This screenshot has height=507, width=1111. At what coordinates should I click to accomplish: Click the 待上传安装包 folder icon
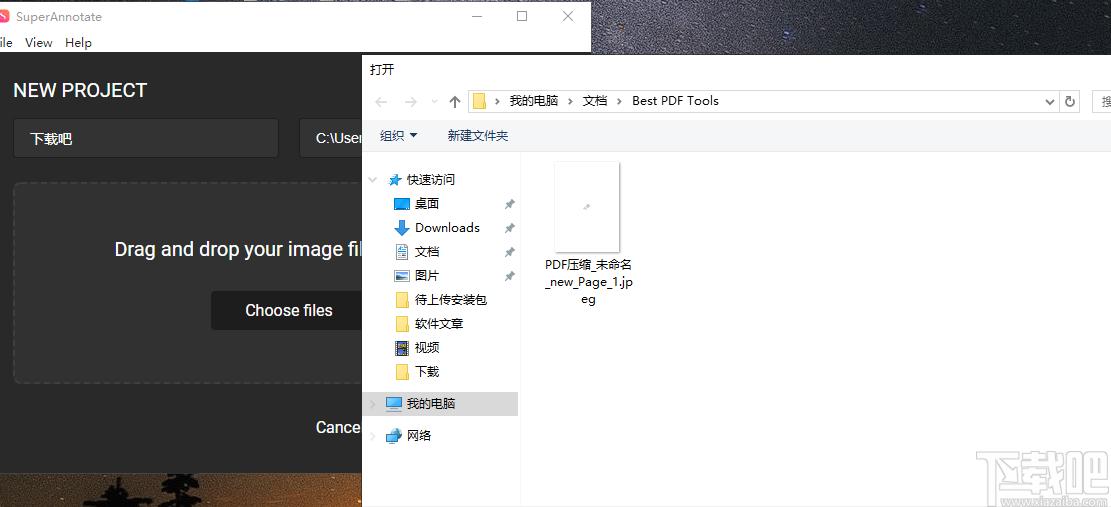coord(402,300)
